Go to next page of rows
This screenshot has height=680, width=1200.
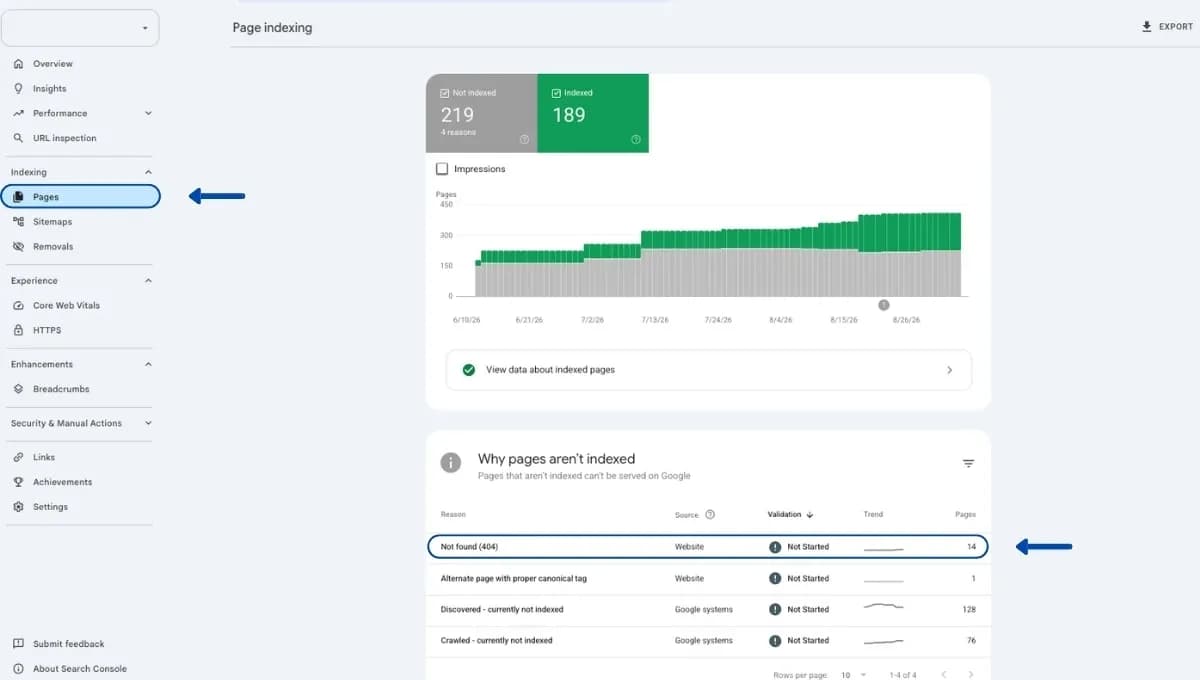pos(970,675)
